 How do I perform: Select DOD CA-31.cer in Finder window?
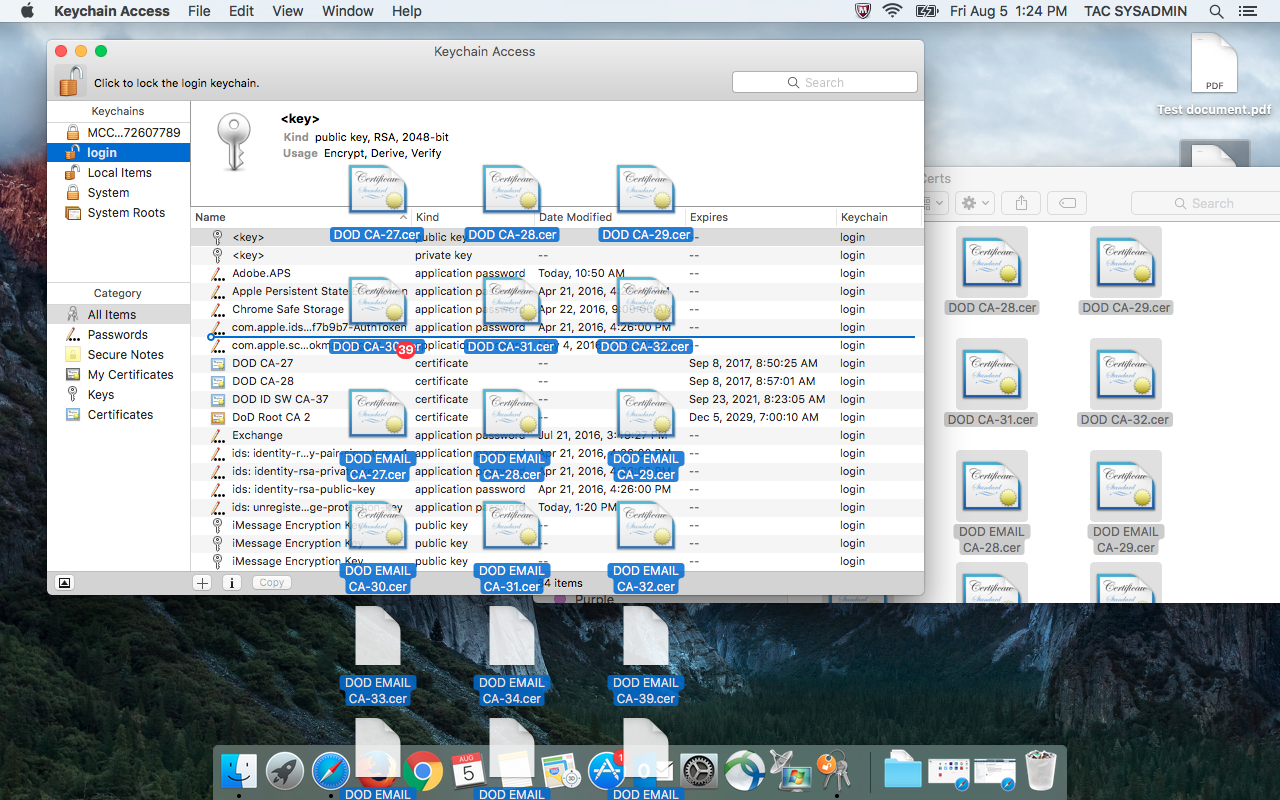991,384
